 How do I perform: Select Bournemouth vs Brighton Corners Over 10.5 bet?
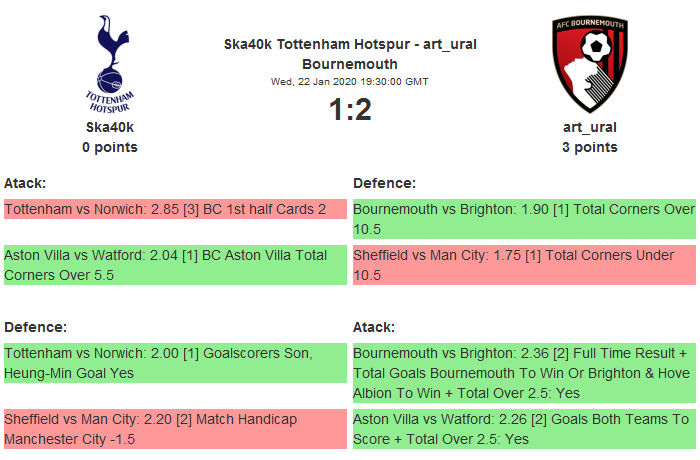[524, 219]
